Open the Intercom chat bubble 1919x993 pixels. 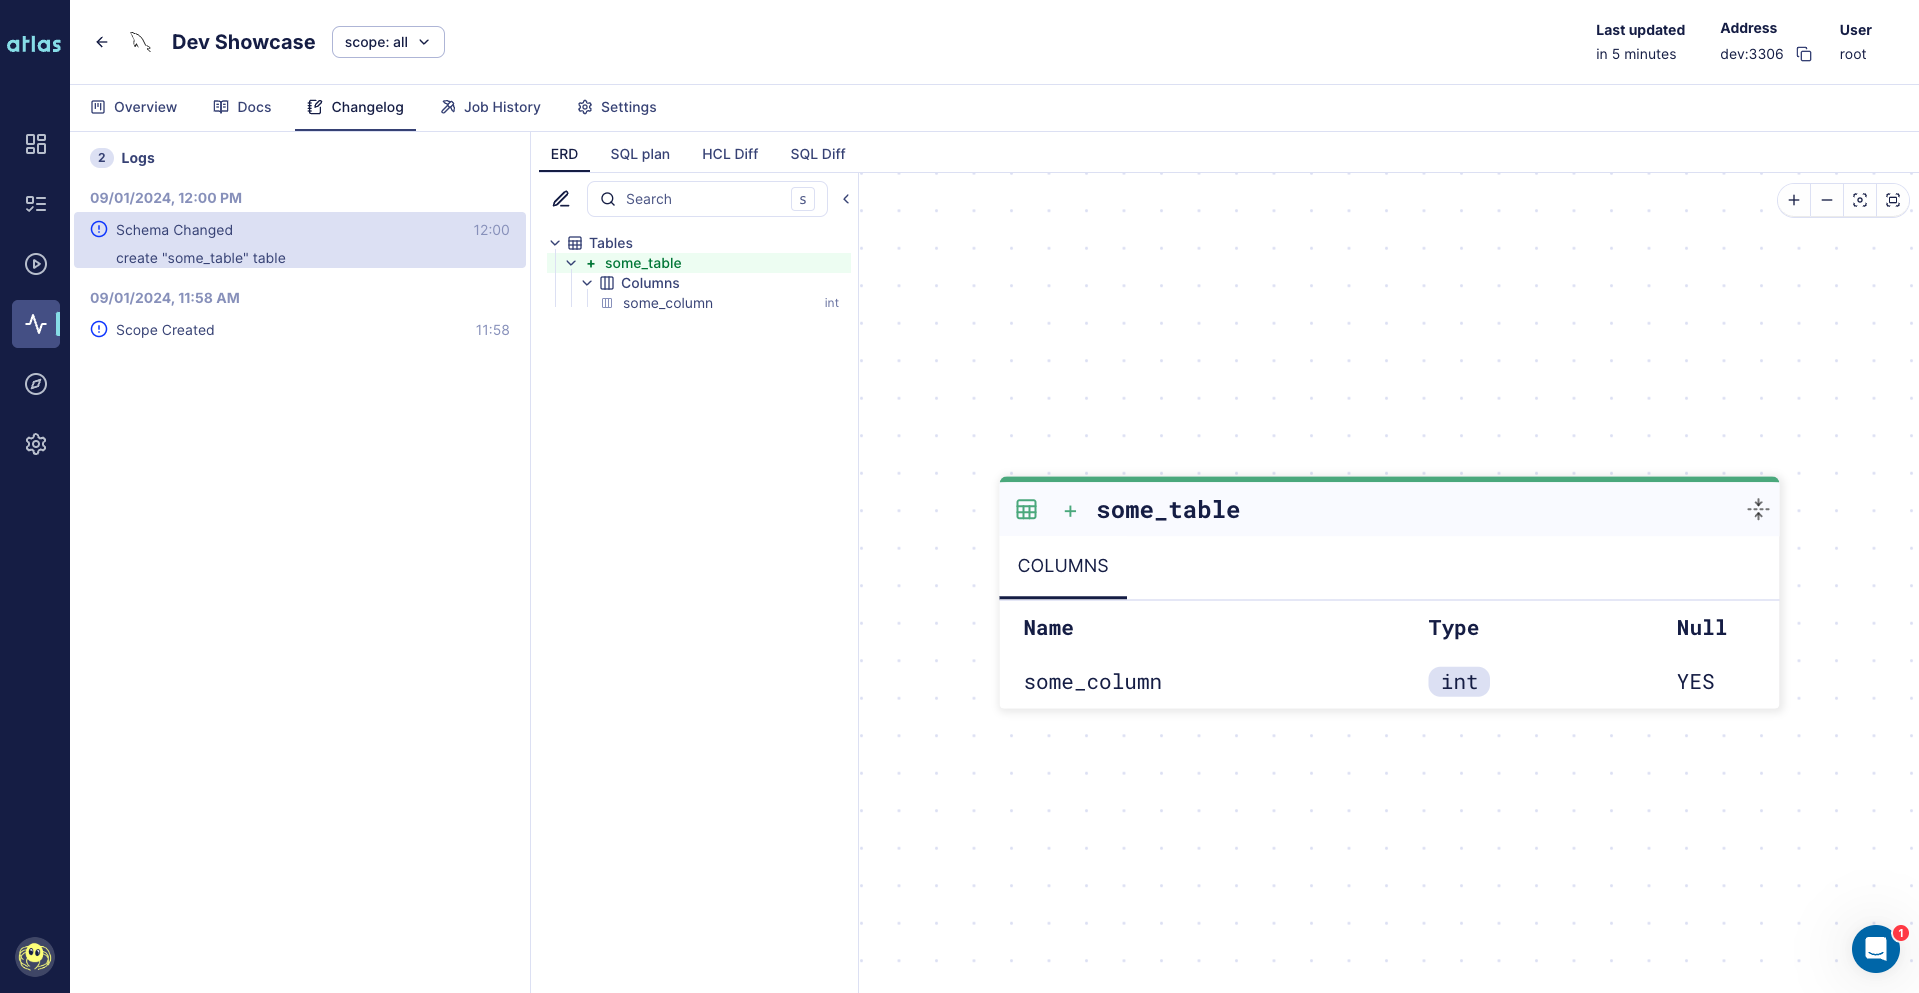[x=1874, y=949]
